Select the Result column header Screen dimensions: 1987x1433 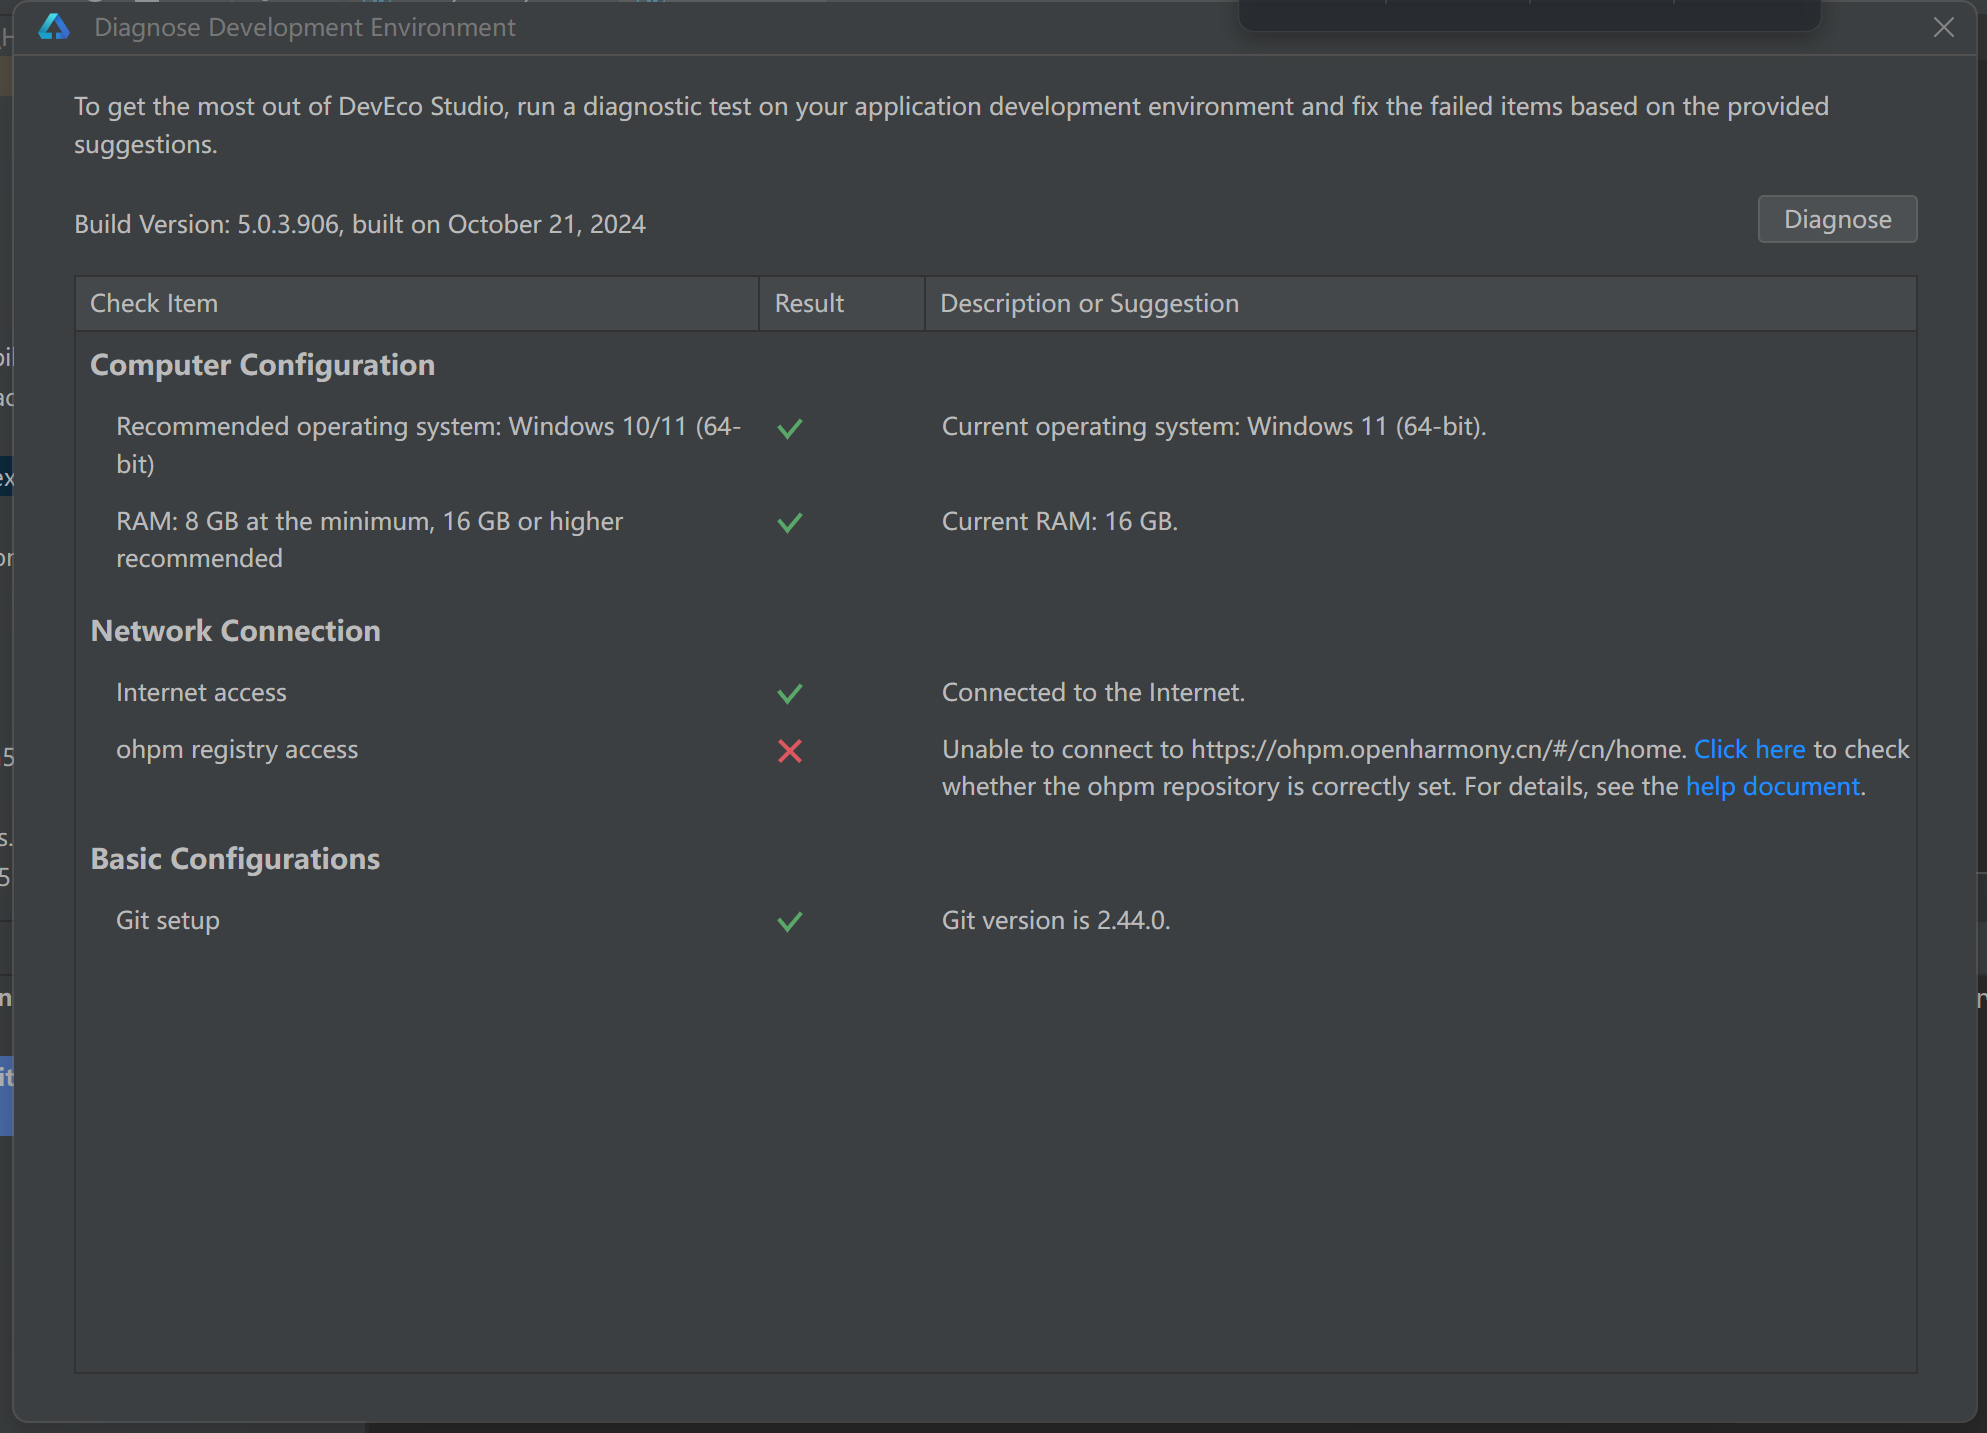tap(842, 303)
